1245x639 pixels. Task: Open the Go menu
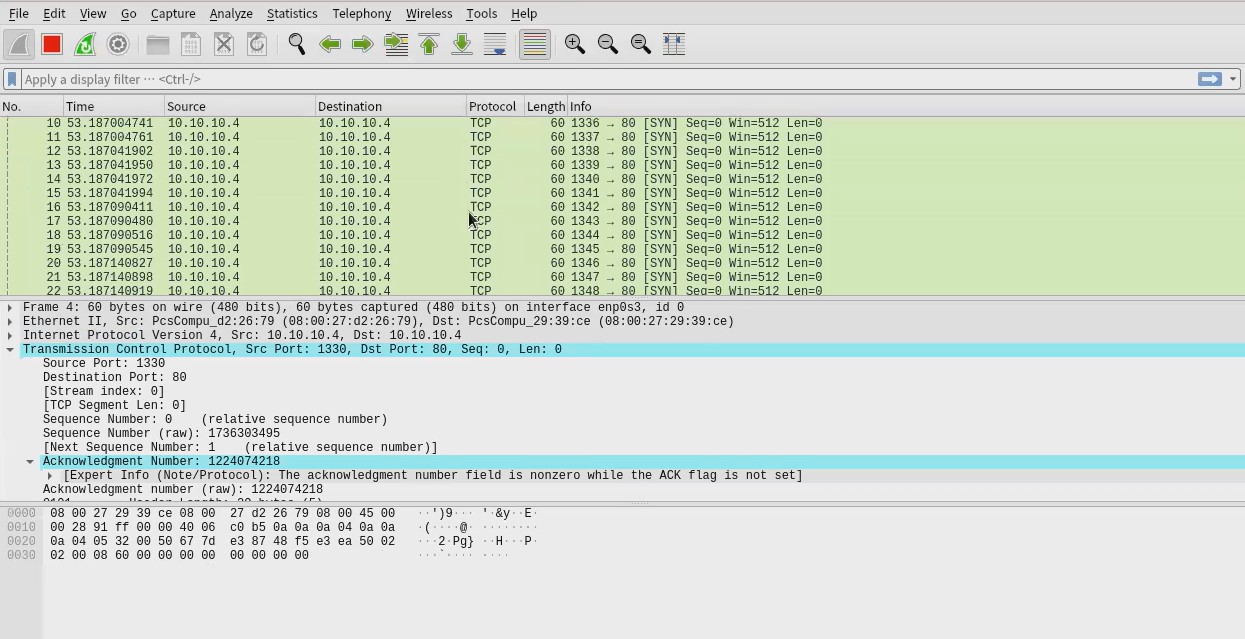pos(129,13)
